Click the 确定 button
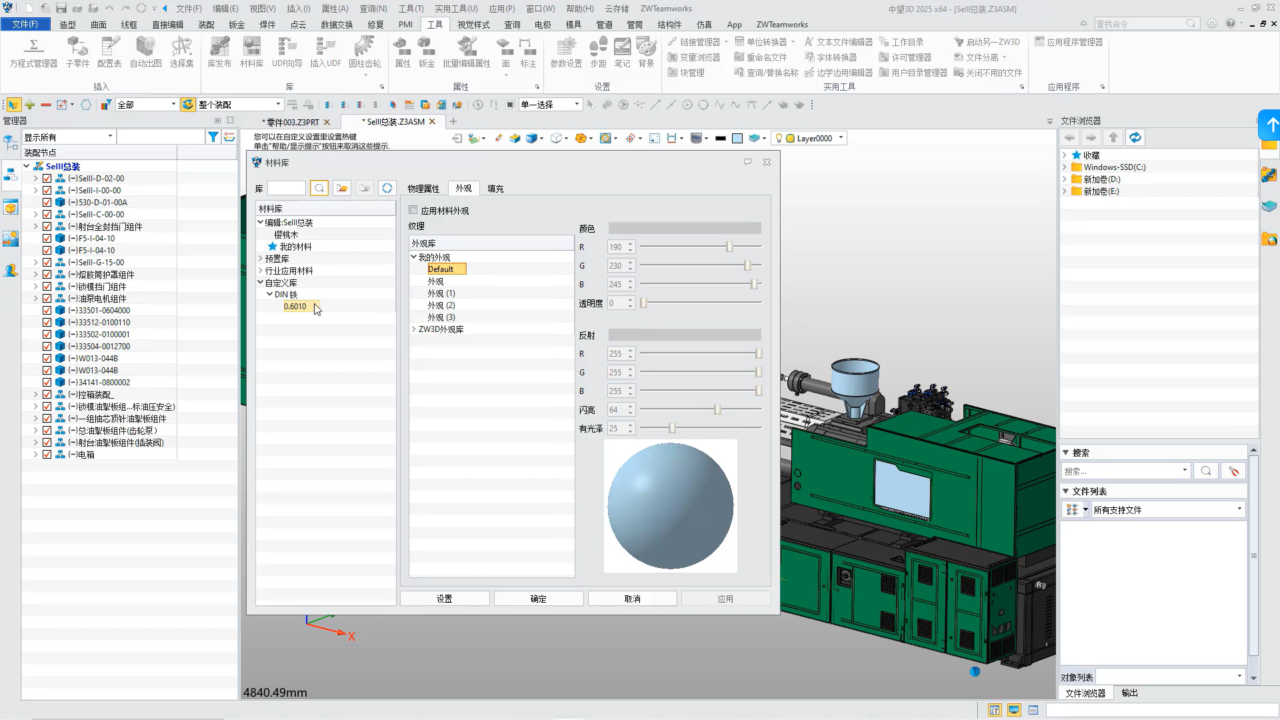The height and width of the screenshot is (720, 1280). pos(538,598)
